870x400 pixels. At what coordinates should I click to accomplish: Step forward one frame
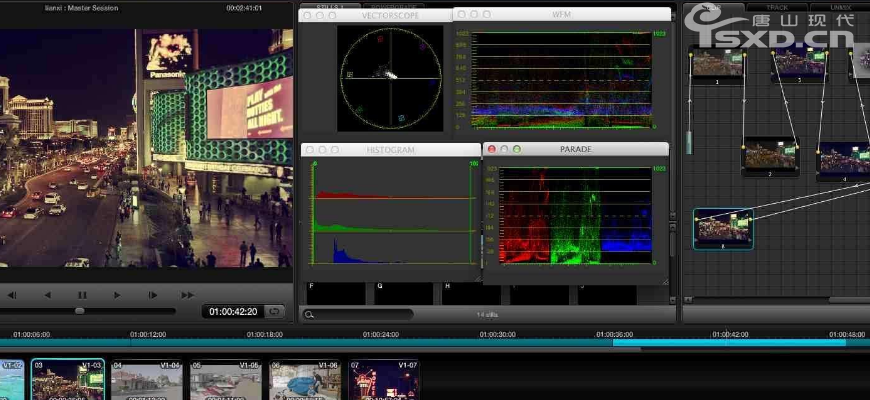coord(152,295)
